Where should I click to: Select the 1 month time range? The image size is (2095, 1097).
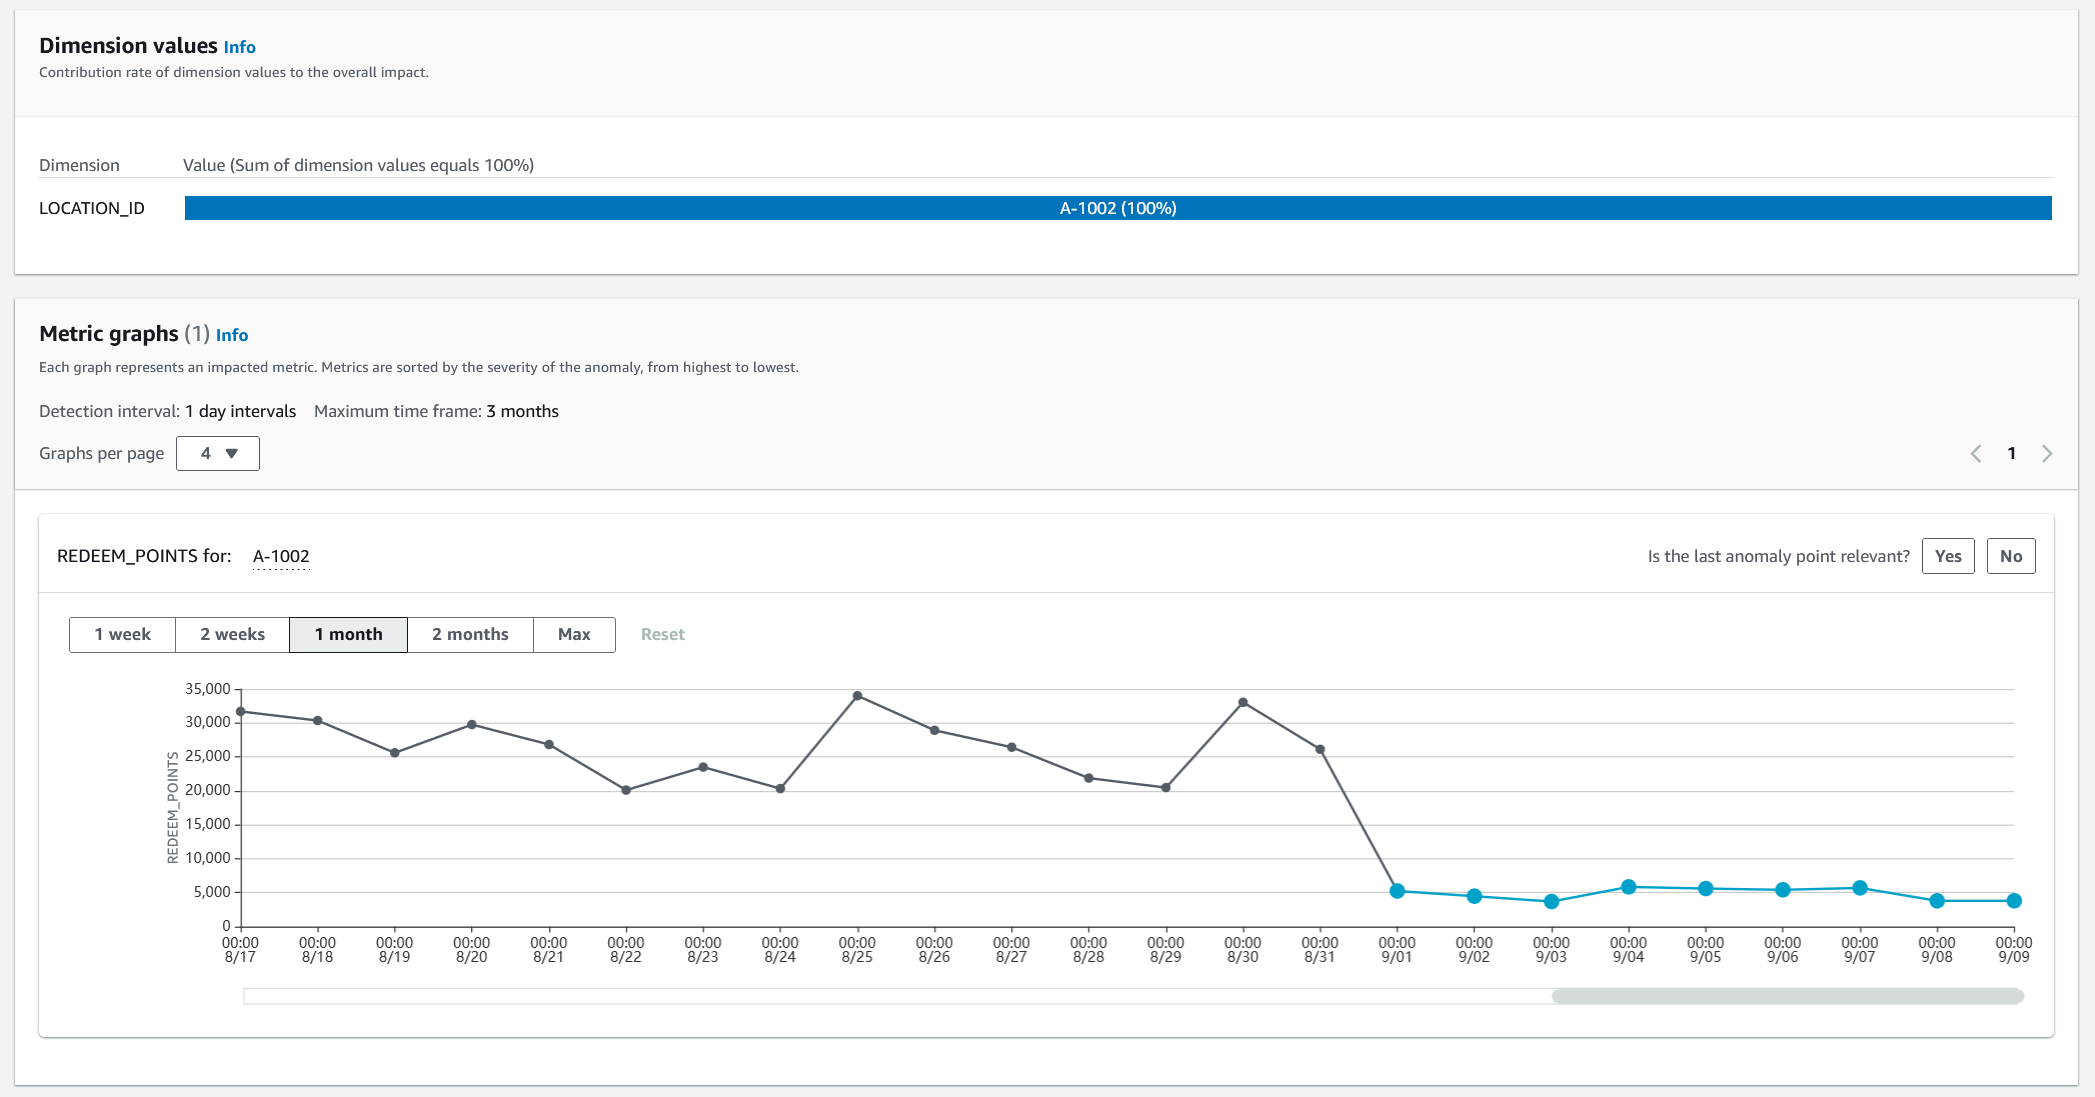[348, 635]
